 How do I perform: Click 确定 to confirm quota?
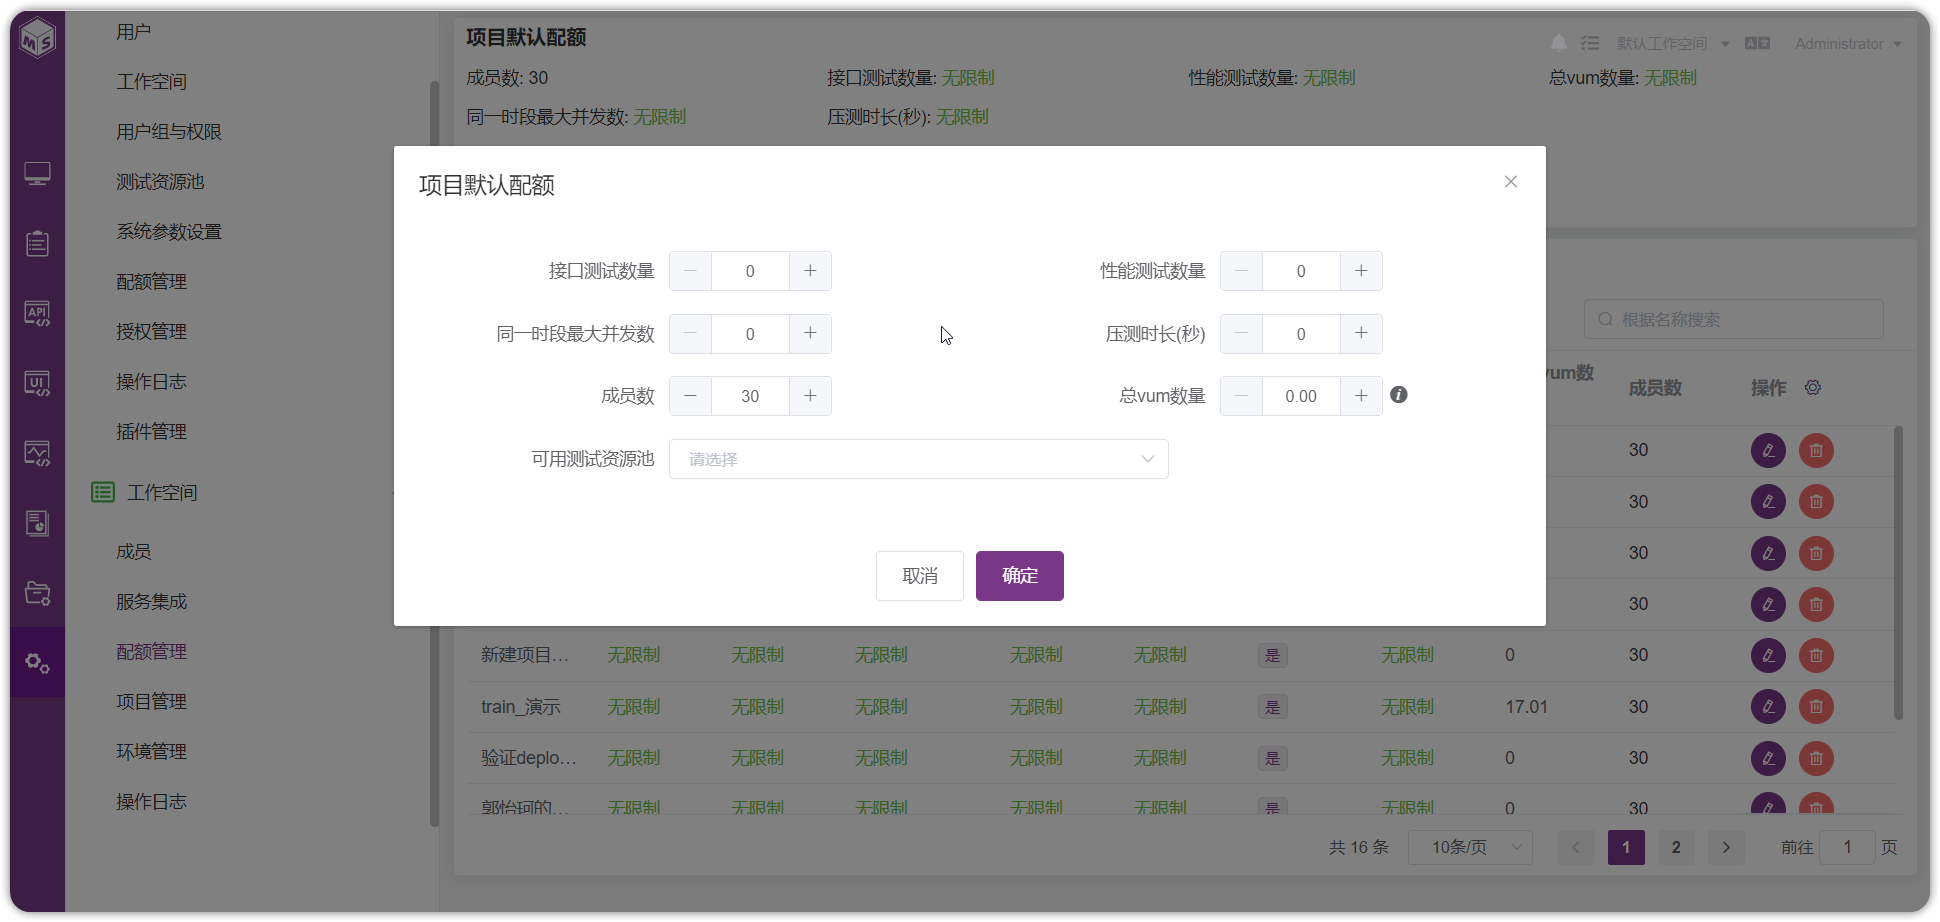point(1020,576)
